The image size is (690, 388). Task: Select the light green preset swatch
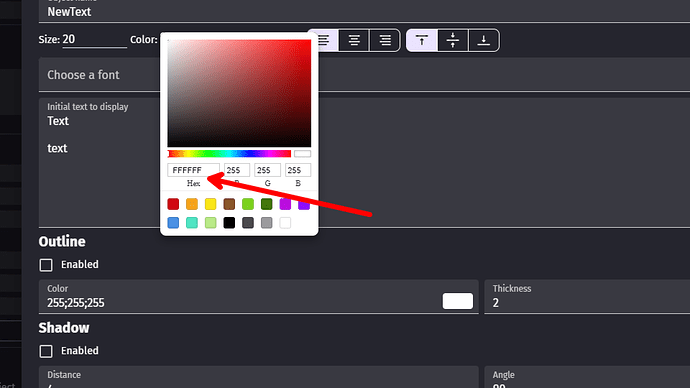point(248,204)
